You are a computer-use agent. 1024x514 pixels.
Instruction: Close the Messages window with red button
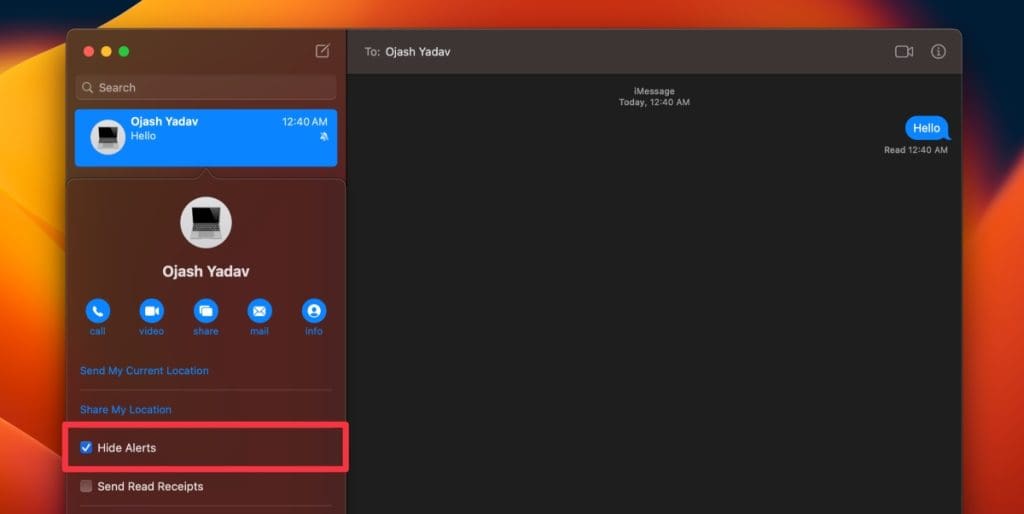[x=89, y=52]
